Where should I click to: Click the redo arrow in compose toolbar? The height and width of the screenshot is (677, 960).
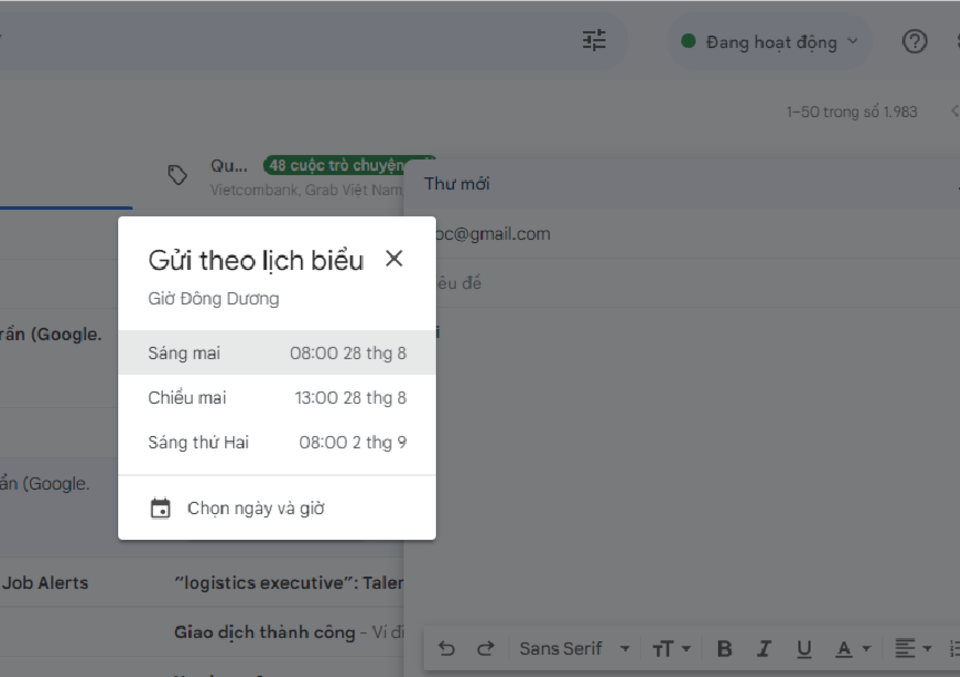pos(485,649)
